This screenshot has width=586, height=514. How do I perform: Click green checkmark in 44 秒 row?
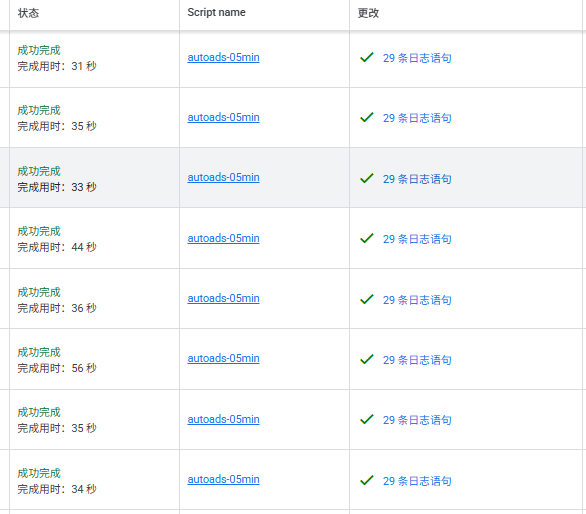[x=367, y=238]
